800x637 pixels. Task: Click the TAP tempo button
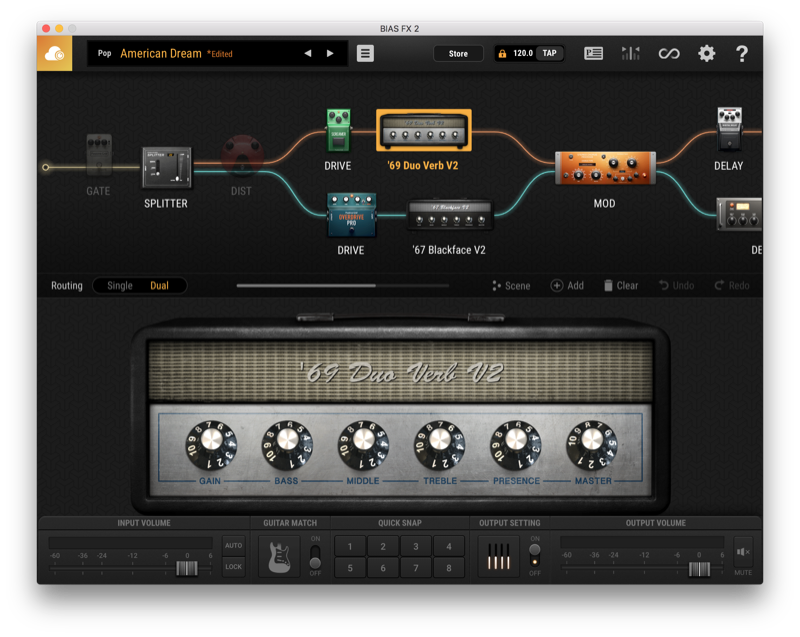(549, 53)
